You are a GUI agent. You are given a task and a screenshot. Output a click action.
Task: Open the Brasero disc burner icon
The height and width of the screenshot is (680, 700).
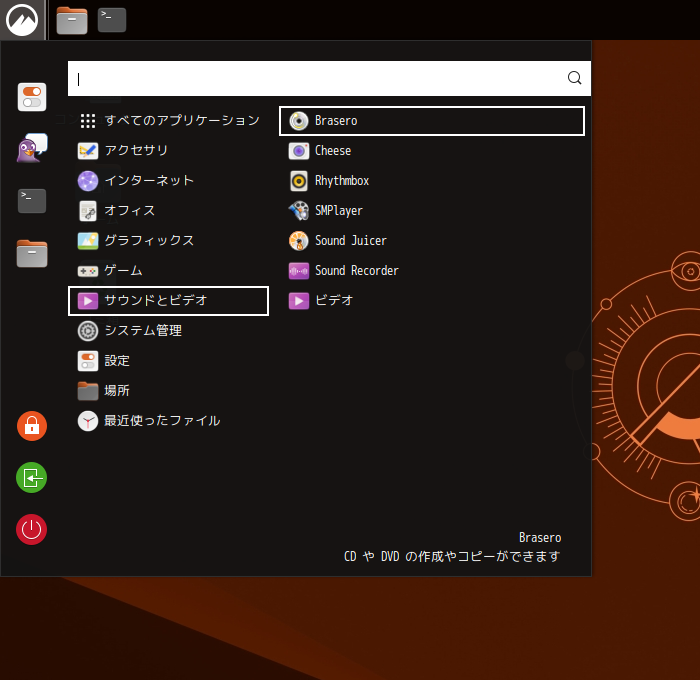(x=299, y=121)
